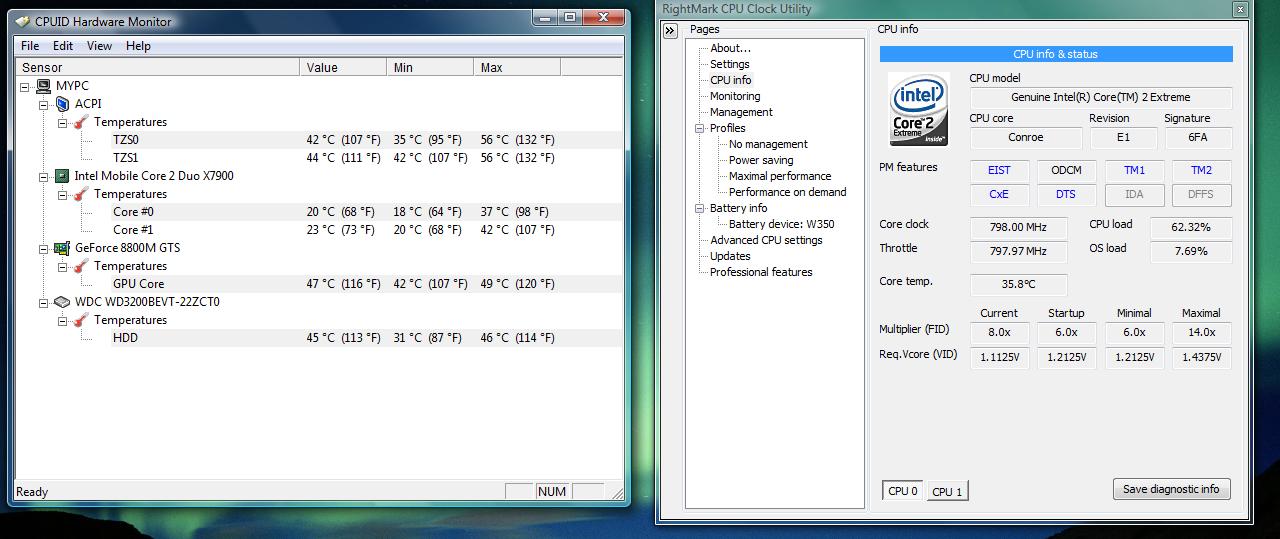Collapse the MYPC tree node

(x=25, y=87)
